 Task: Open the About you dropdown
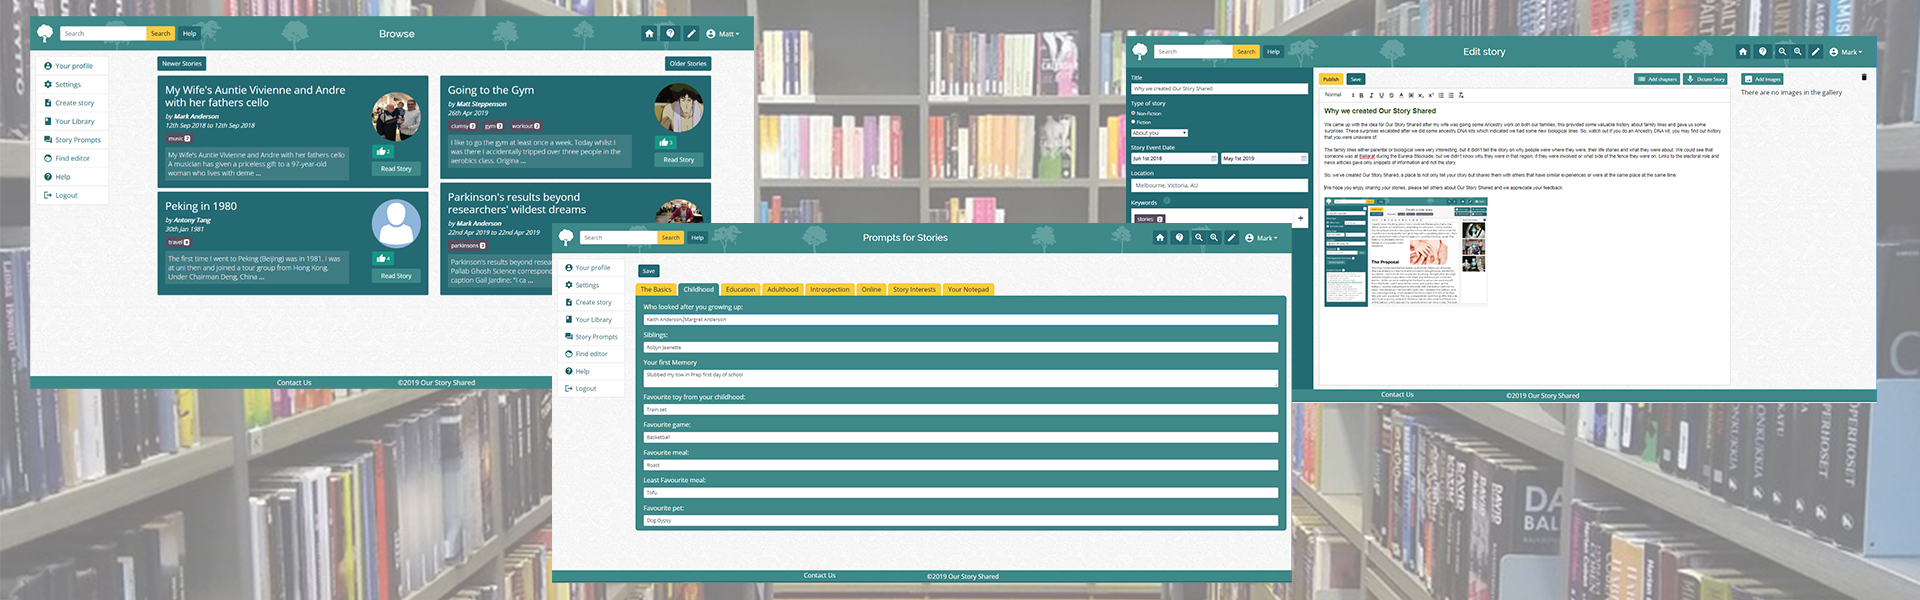[1159, 133]
